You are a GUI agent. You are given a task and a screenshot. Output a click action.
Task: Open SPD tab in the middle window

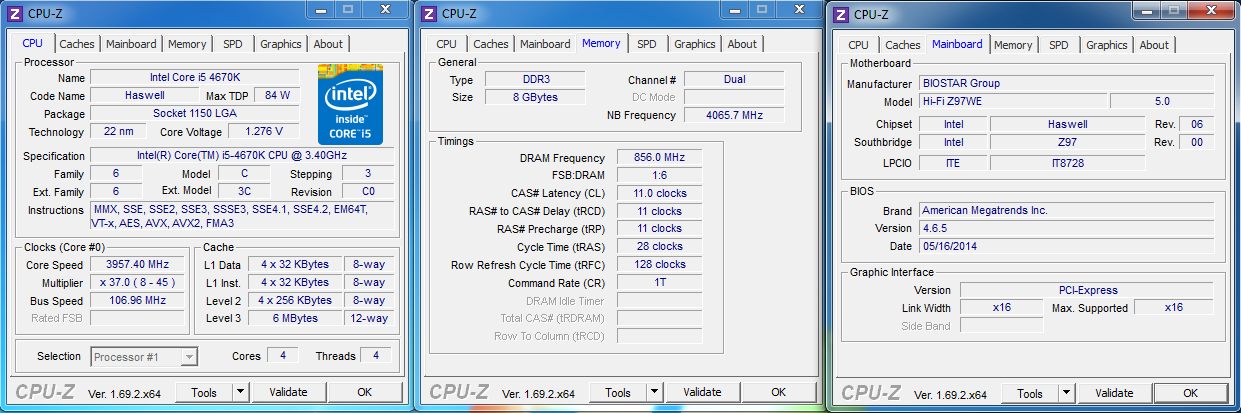coord(647,44)
